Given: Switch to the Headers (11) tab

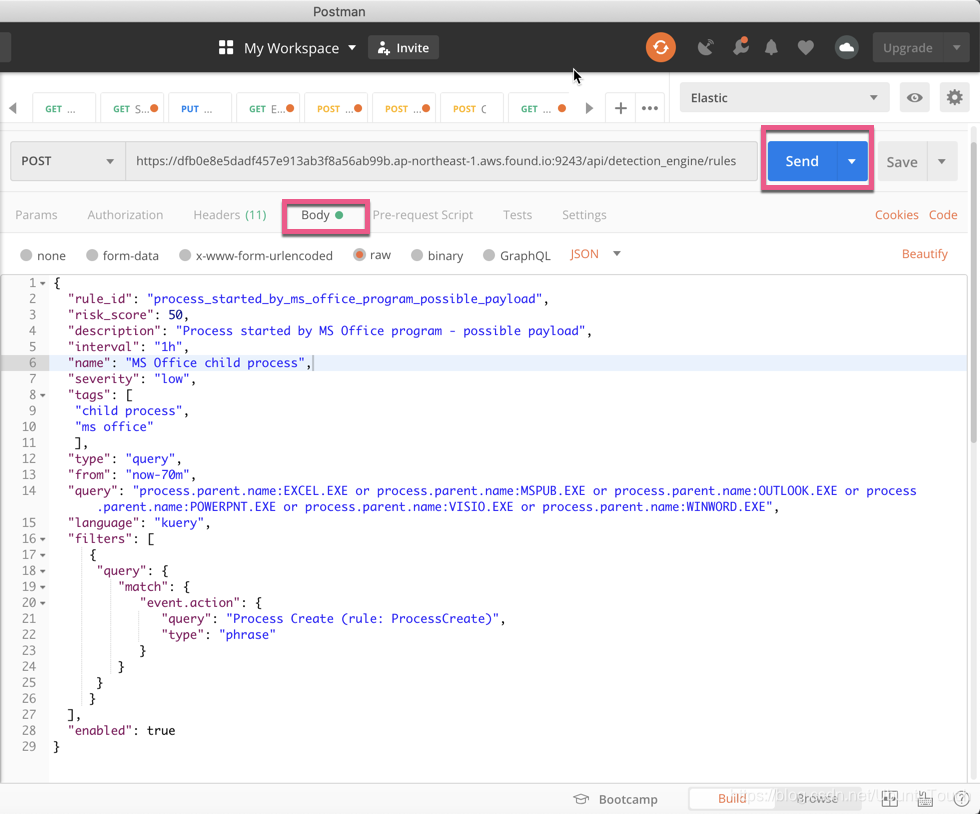Looking at the screenshot, I should (229, 214).
